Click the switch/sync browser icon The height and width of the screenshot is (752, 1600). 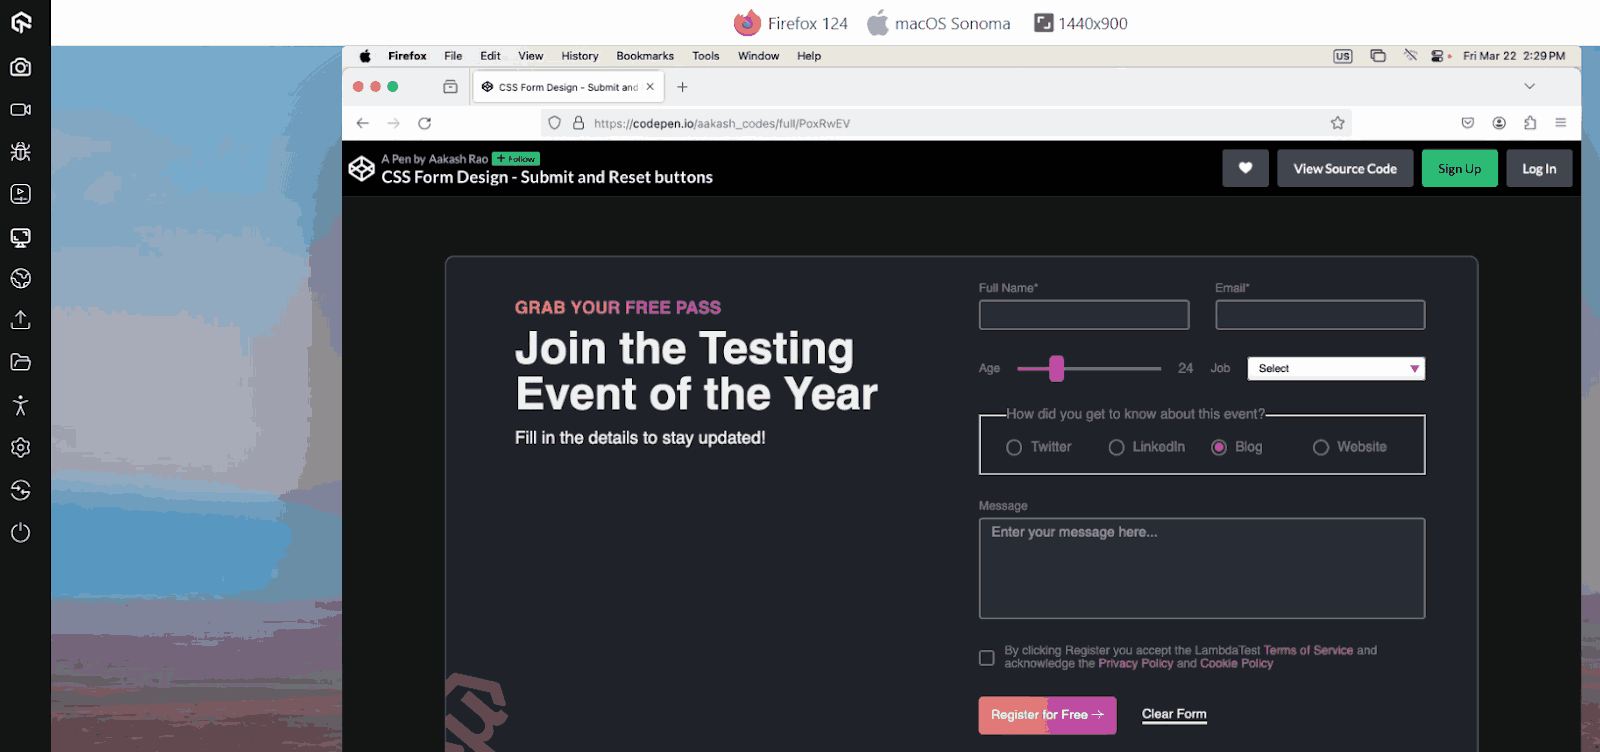(21, 490)
